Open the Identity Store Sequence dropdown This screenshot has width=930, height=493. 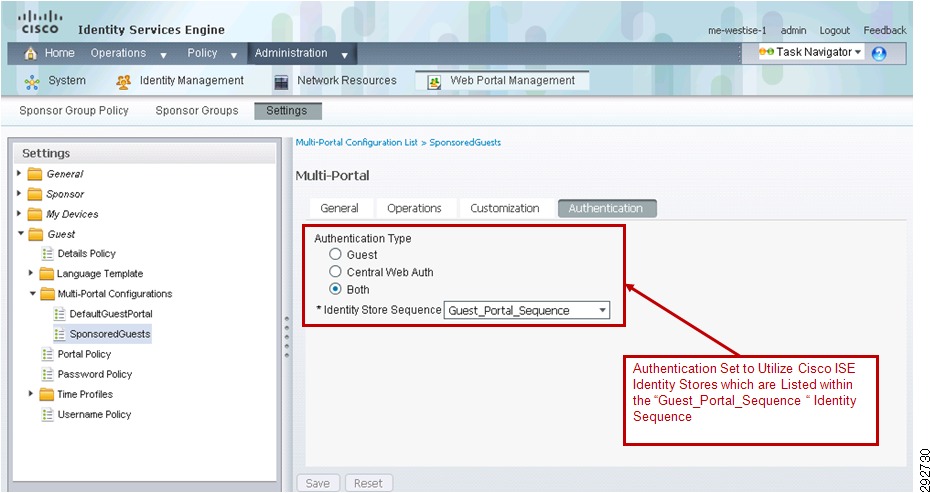coord(527,310)
